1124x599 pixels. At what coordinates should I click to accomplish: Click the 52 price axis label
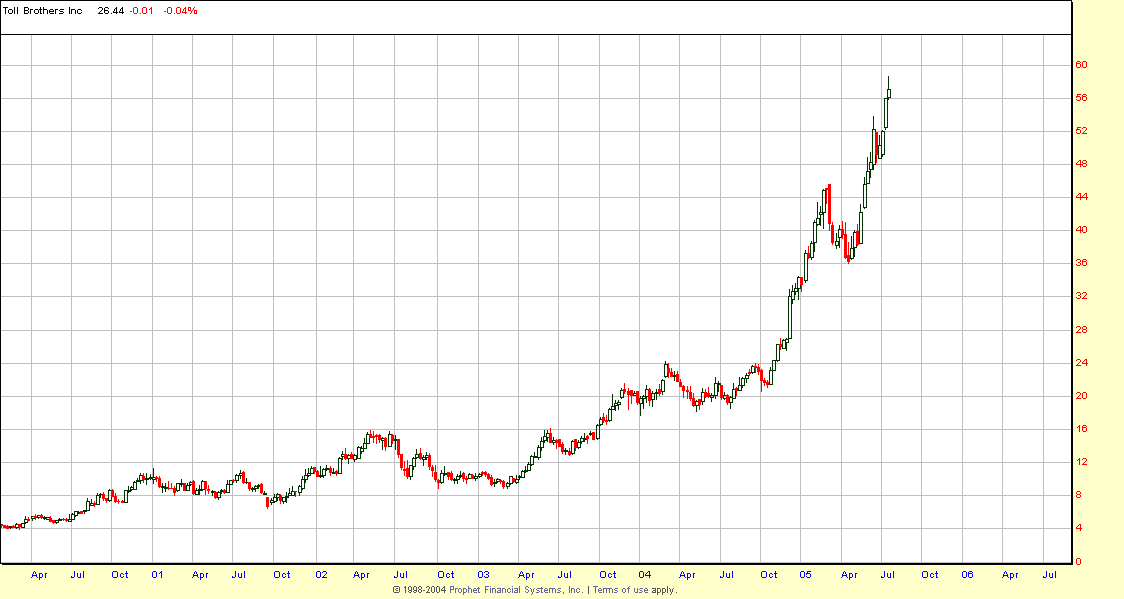pos(1081,131)
